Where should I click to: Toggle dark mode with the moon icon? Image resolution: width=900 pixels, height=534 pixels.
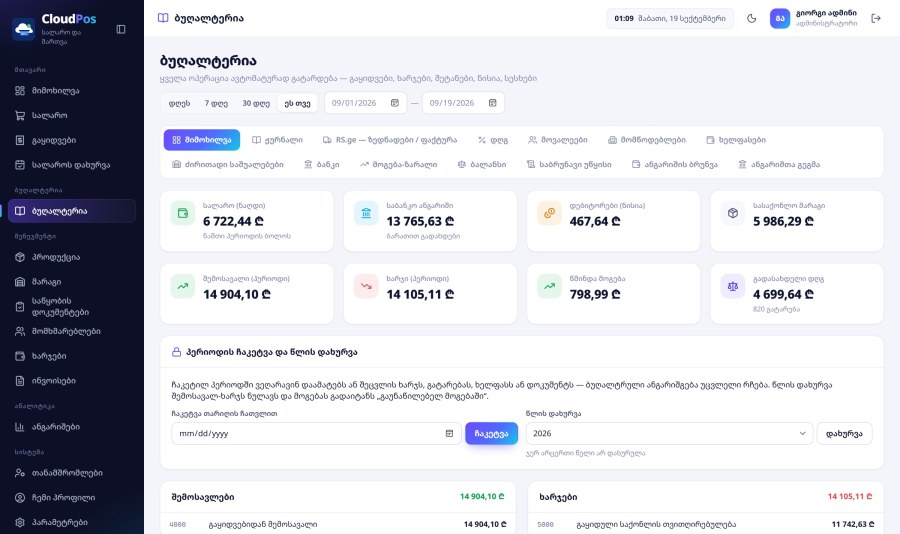click(x=751, y=18)
